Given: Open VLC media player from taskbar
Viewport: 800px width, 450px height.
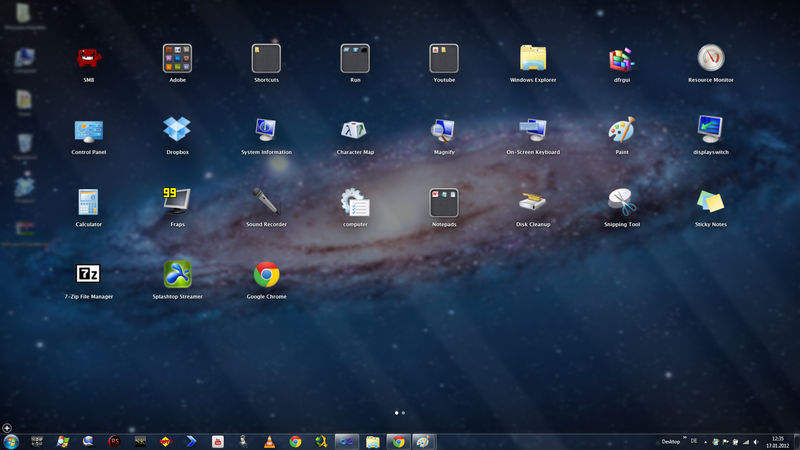Looking at the screenshot, I should click(269, 442).
